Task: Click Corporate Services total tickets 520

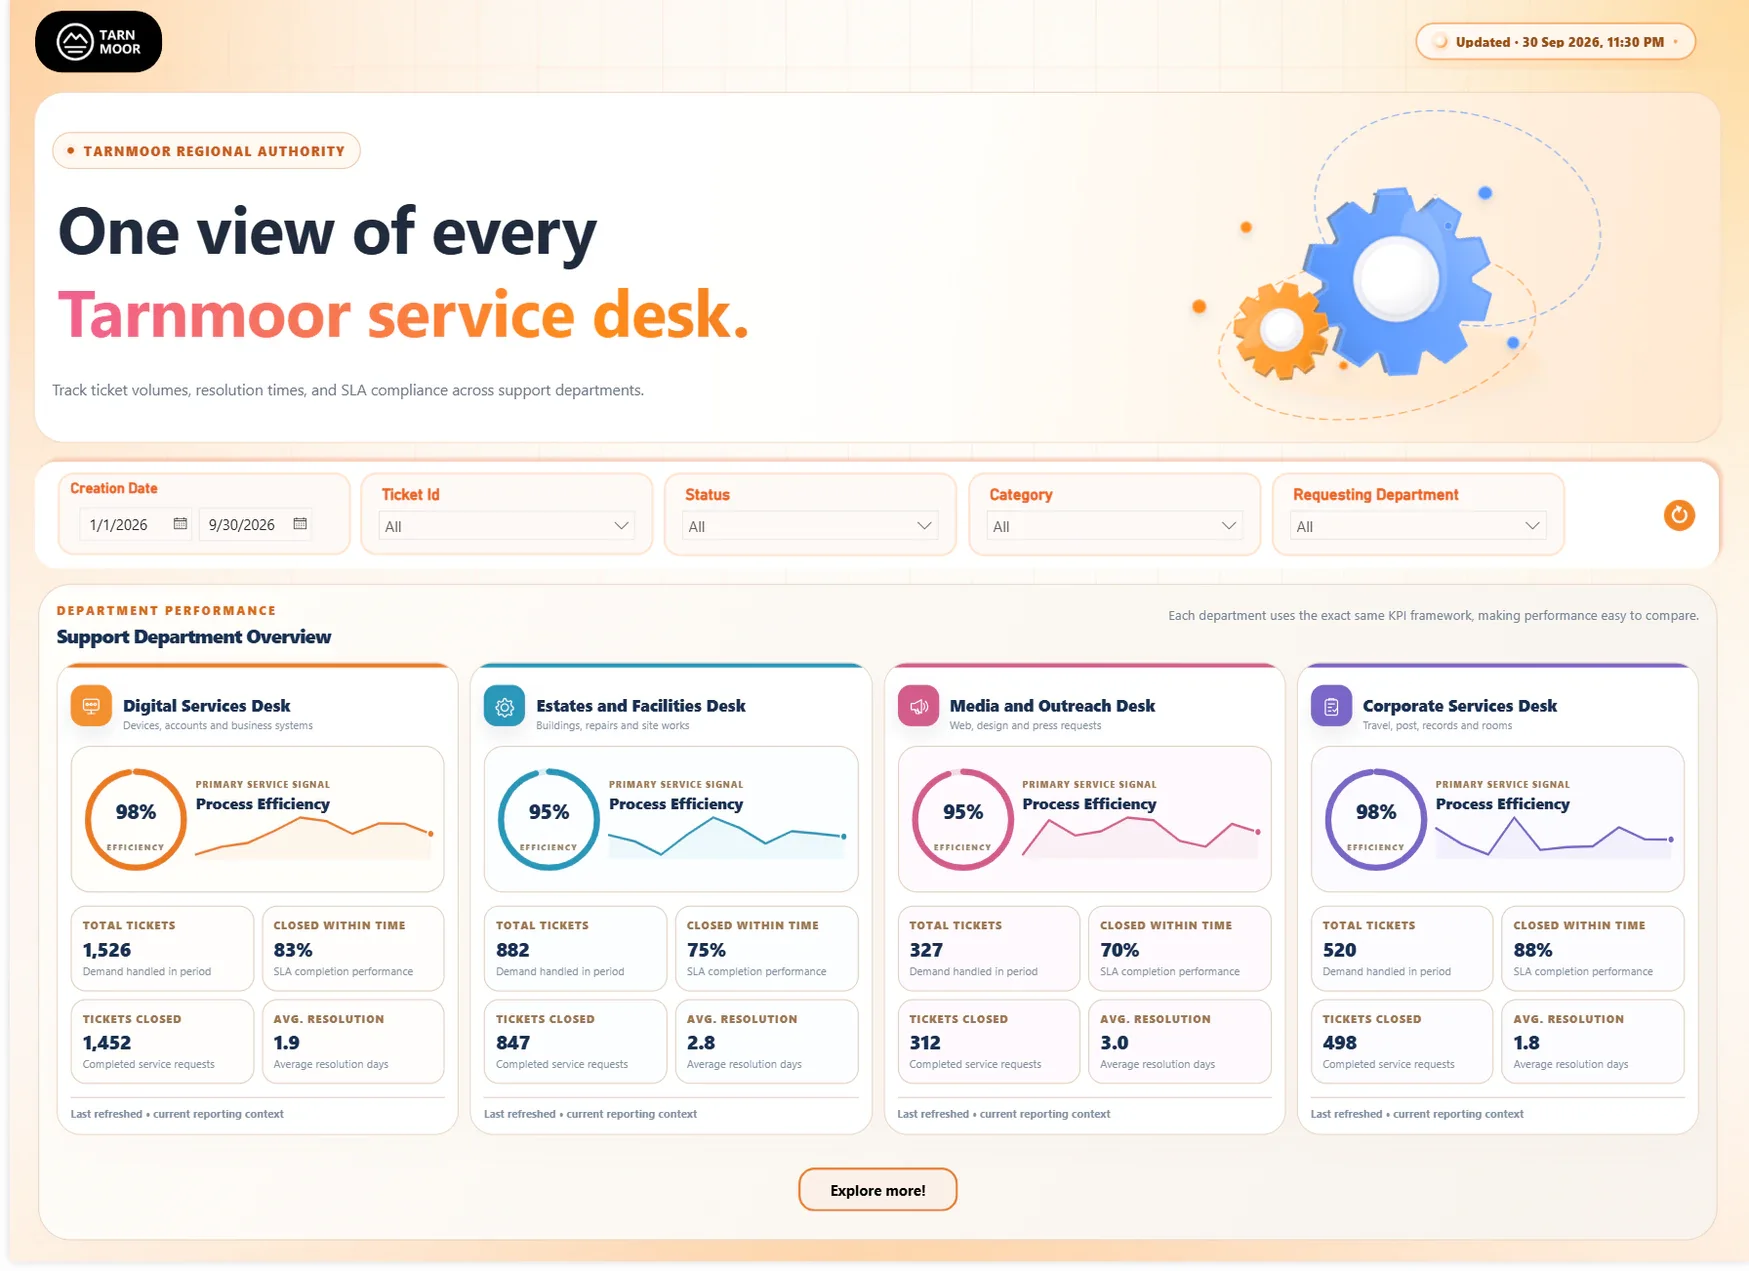Action: [1402, 948]
